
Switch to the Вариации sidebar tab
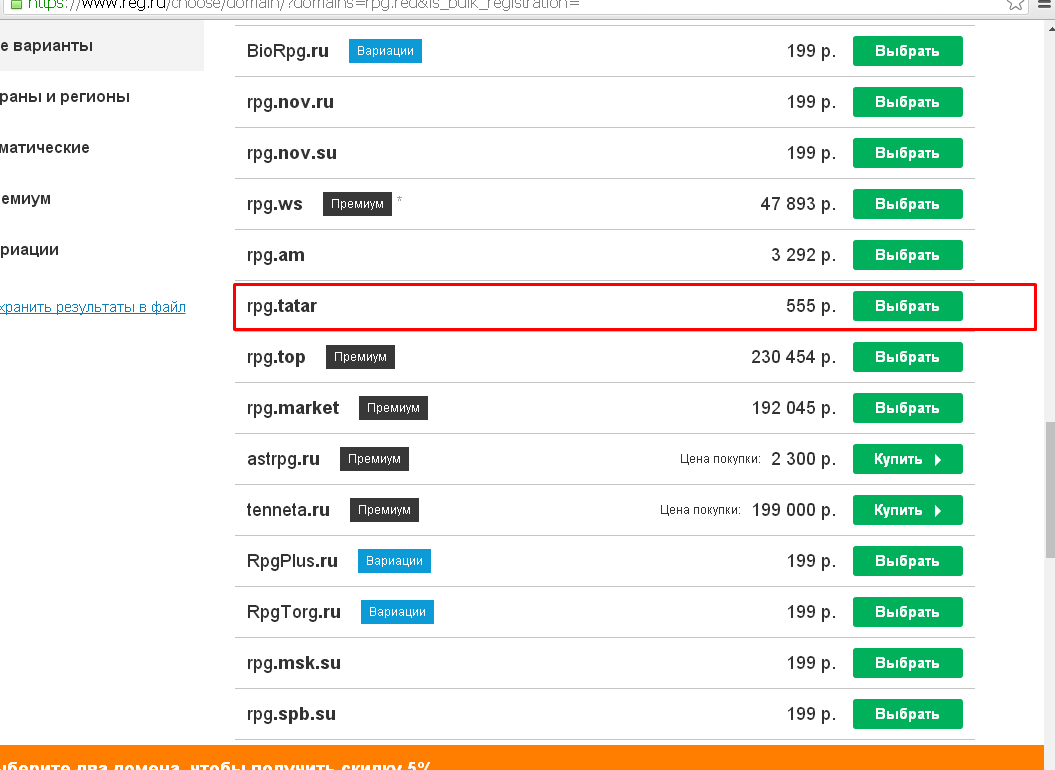pyautogui.click(x=30, y=250)
